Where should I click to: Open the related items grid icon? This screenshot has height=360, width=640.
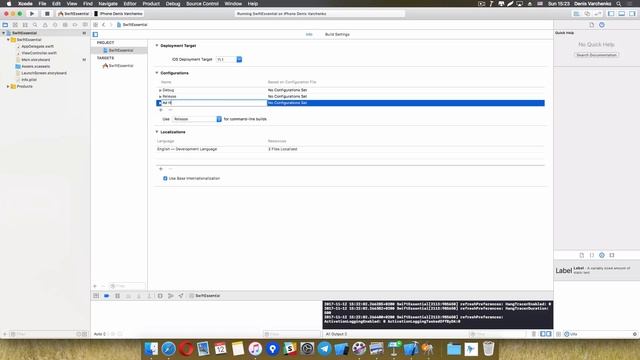96,25
